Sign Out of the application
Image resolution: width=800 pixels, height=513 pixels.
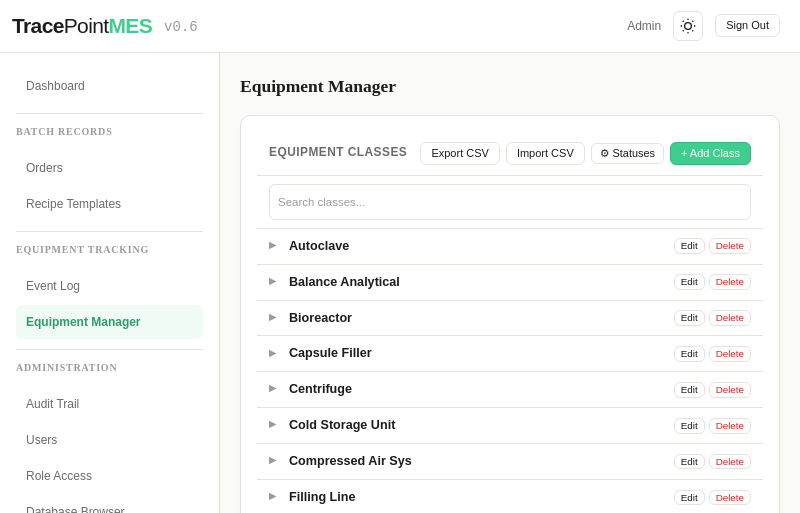click(747, 26)
